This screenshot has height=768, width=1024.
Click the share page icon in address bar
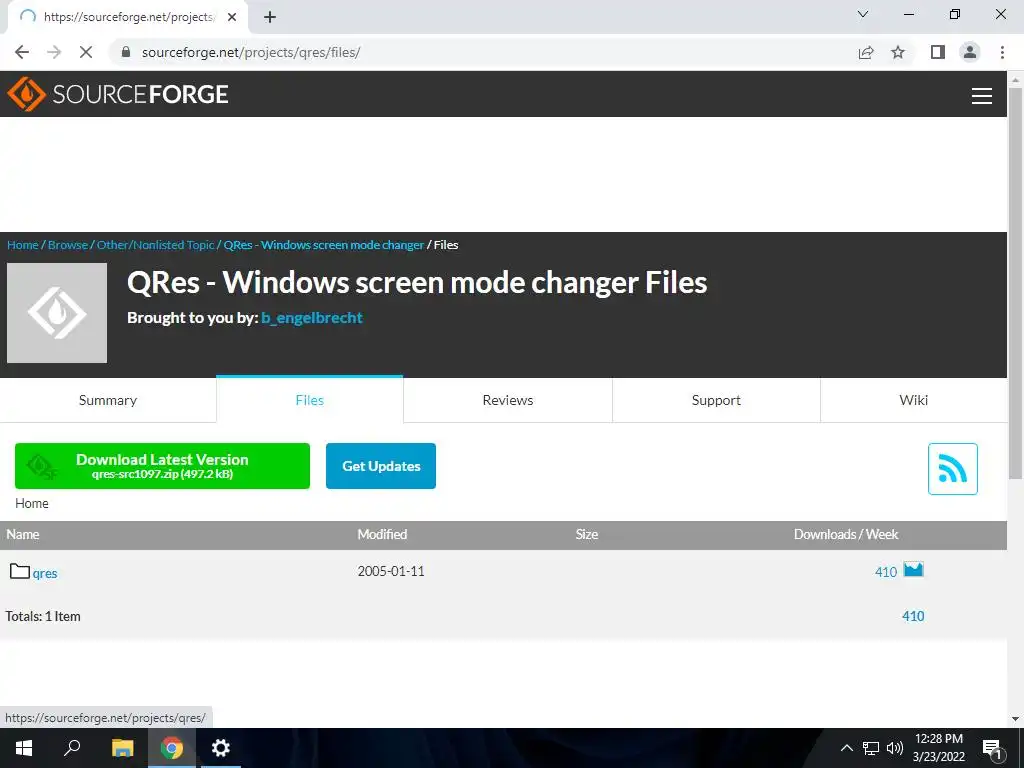(x=866, y=52)
